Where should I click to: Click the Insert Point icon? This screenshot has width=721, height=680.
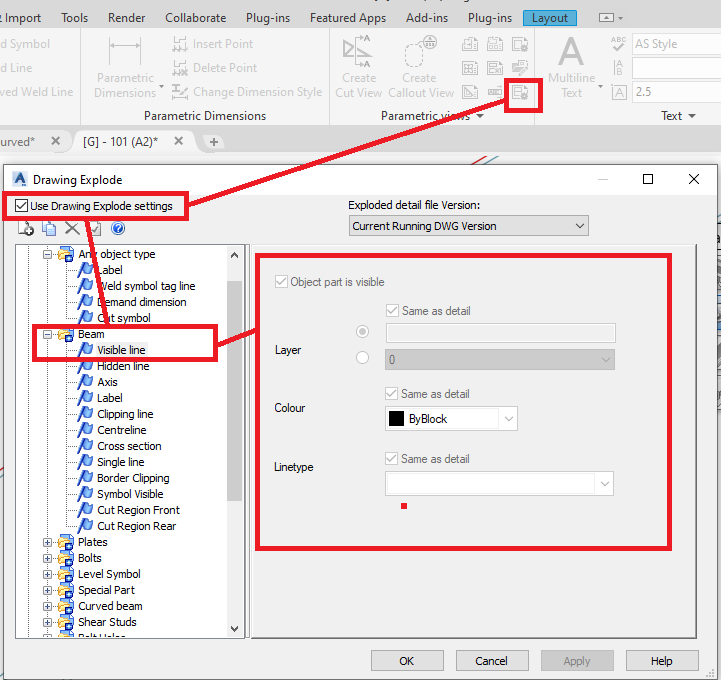tap(180, 44)
